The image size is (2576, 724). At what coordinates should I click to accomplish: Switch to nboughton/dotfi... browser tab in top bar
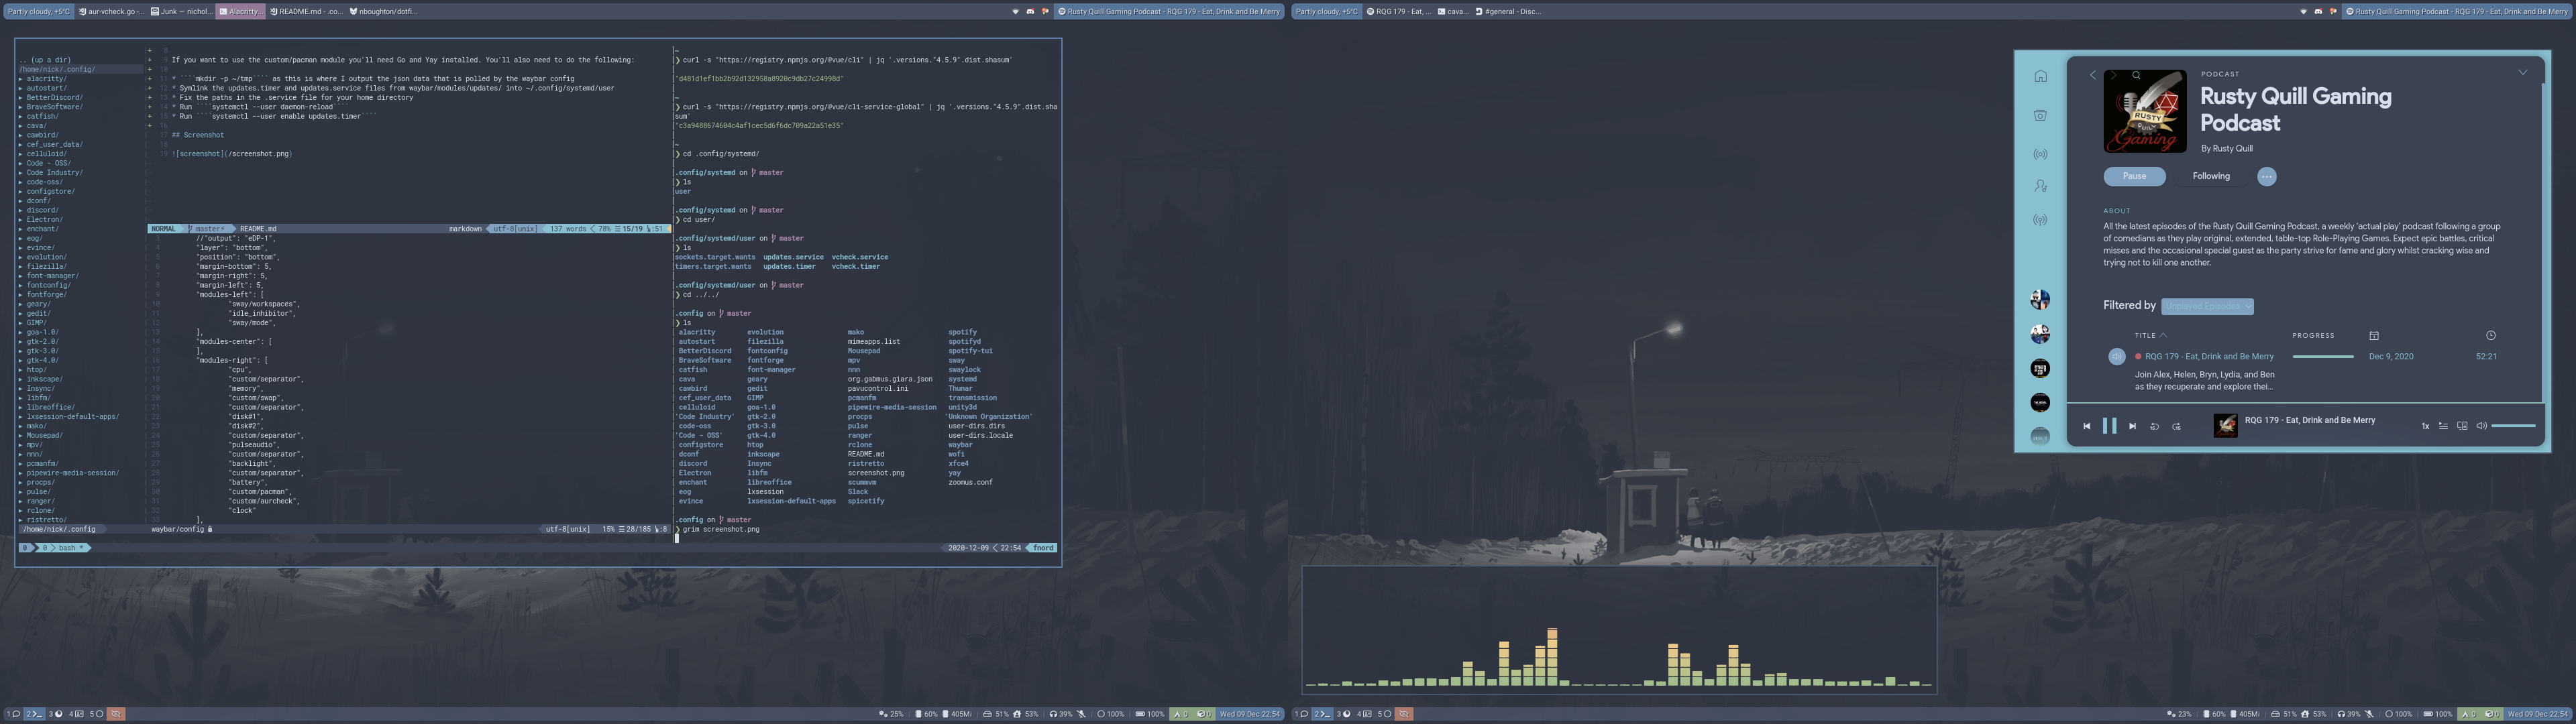384,12
